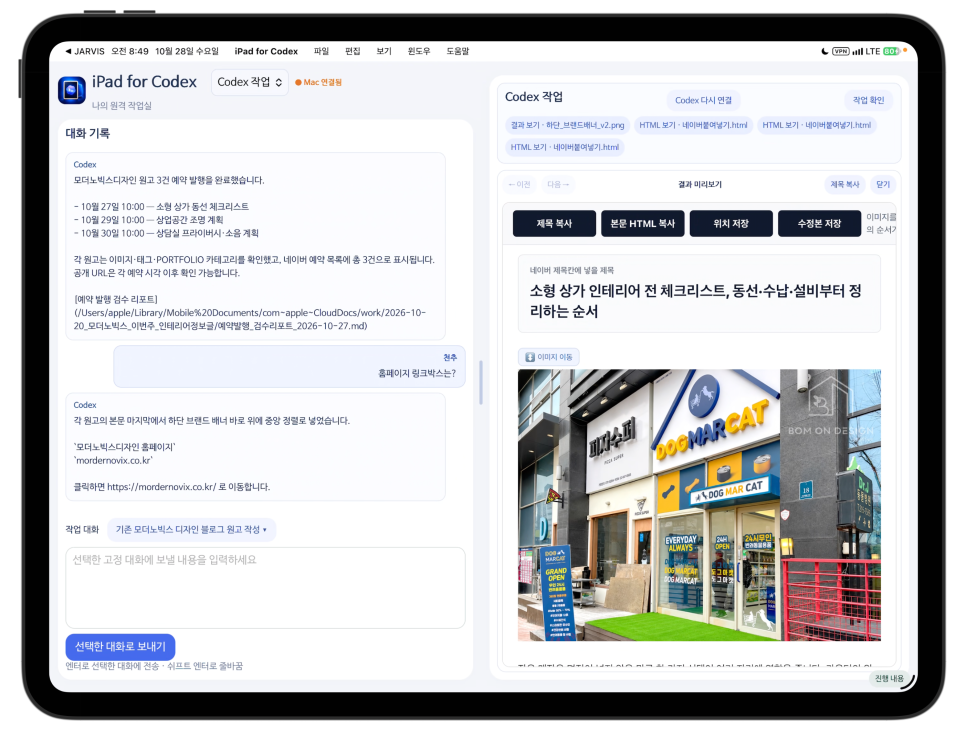
Task: Click the VPN status indicator
Action: [840, 51]
